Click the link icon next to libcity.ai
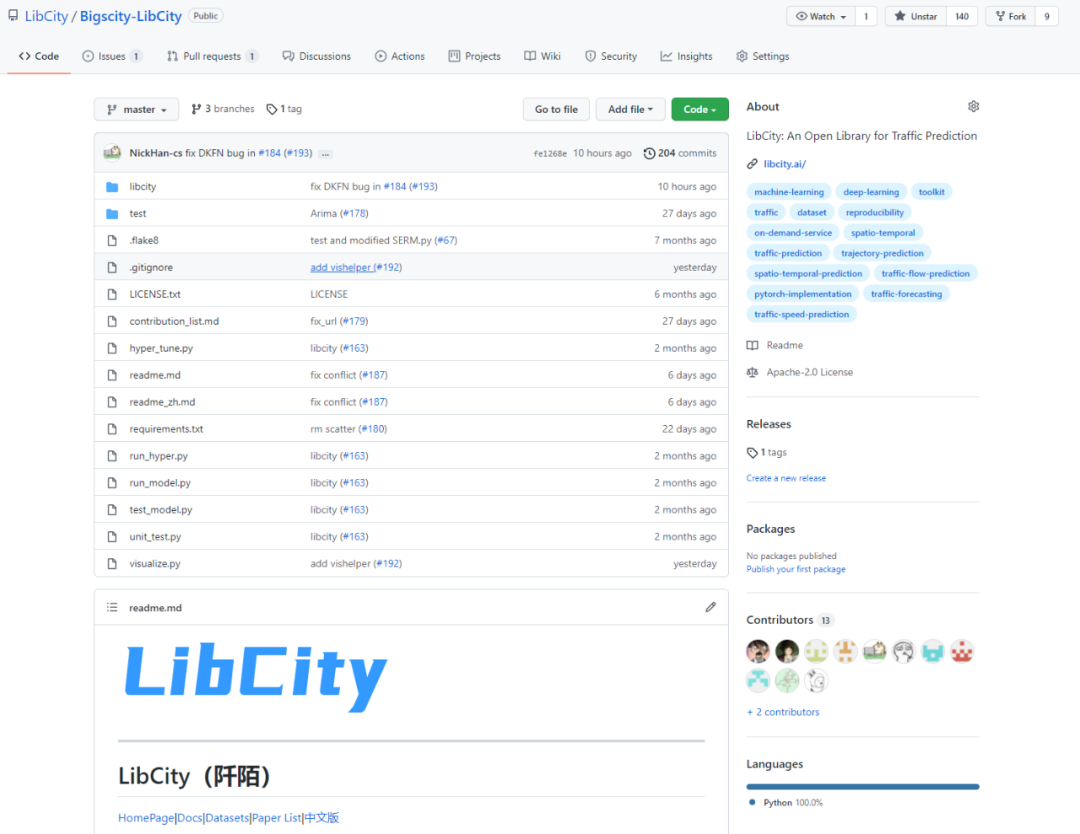This screenshot has width=1080, height=834. click(x=752, y=164)
